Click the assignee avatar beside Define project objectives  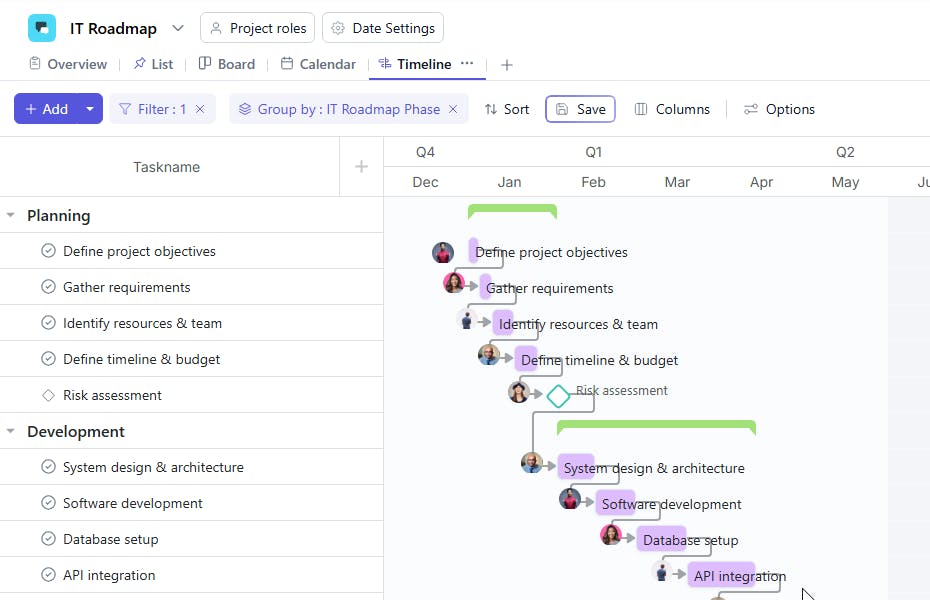tap(443, 252)
